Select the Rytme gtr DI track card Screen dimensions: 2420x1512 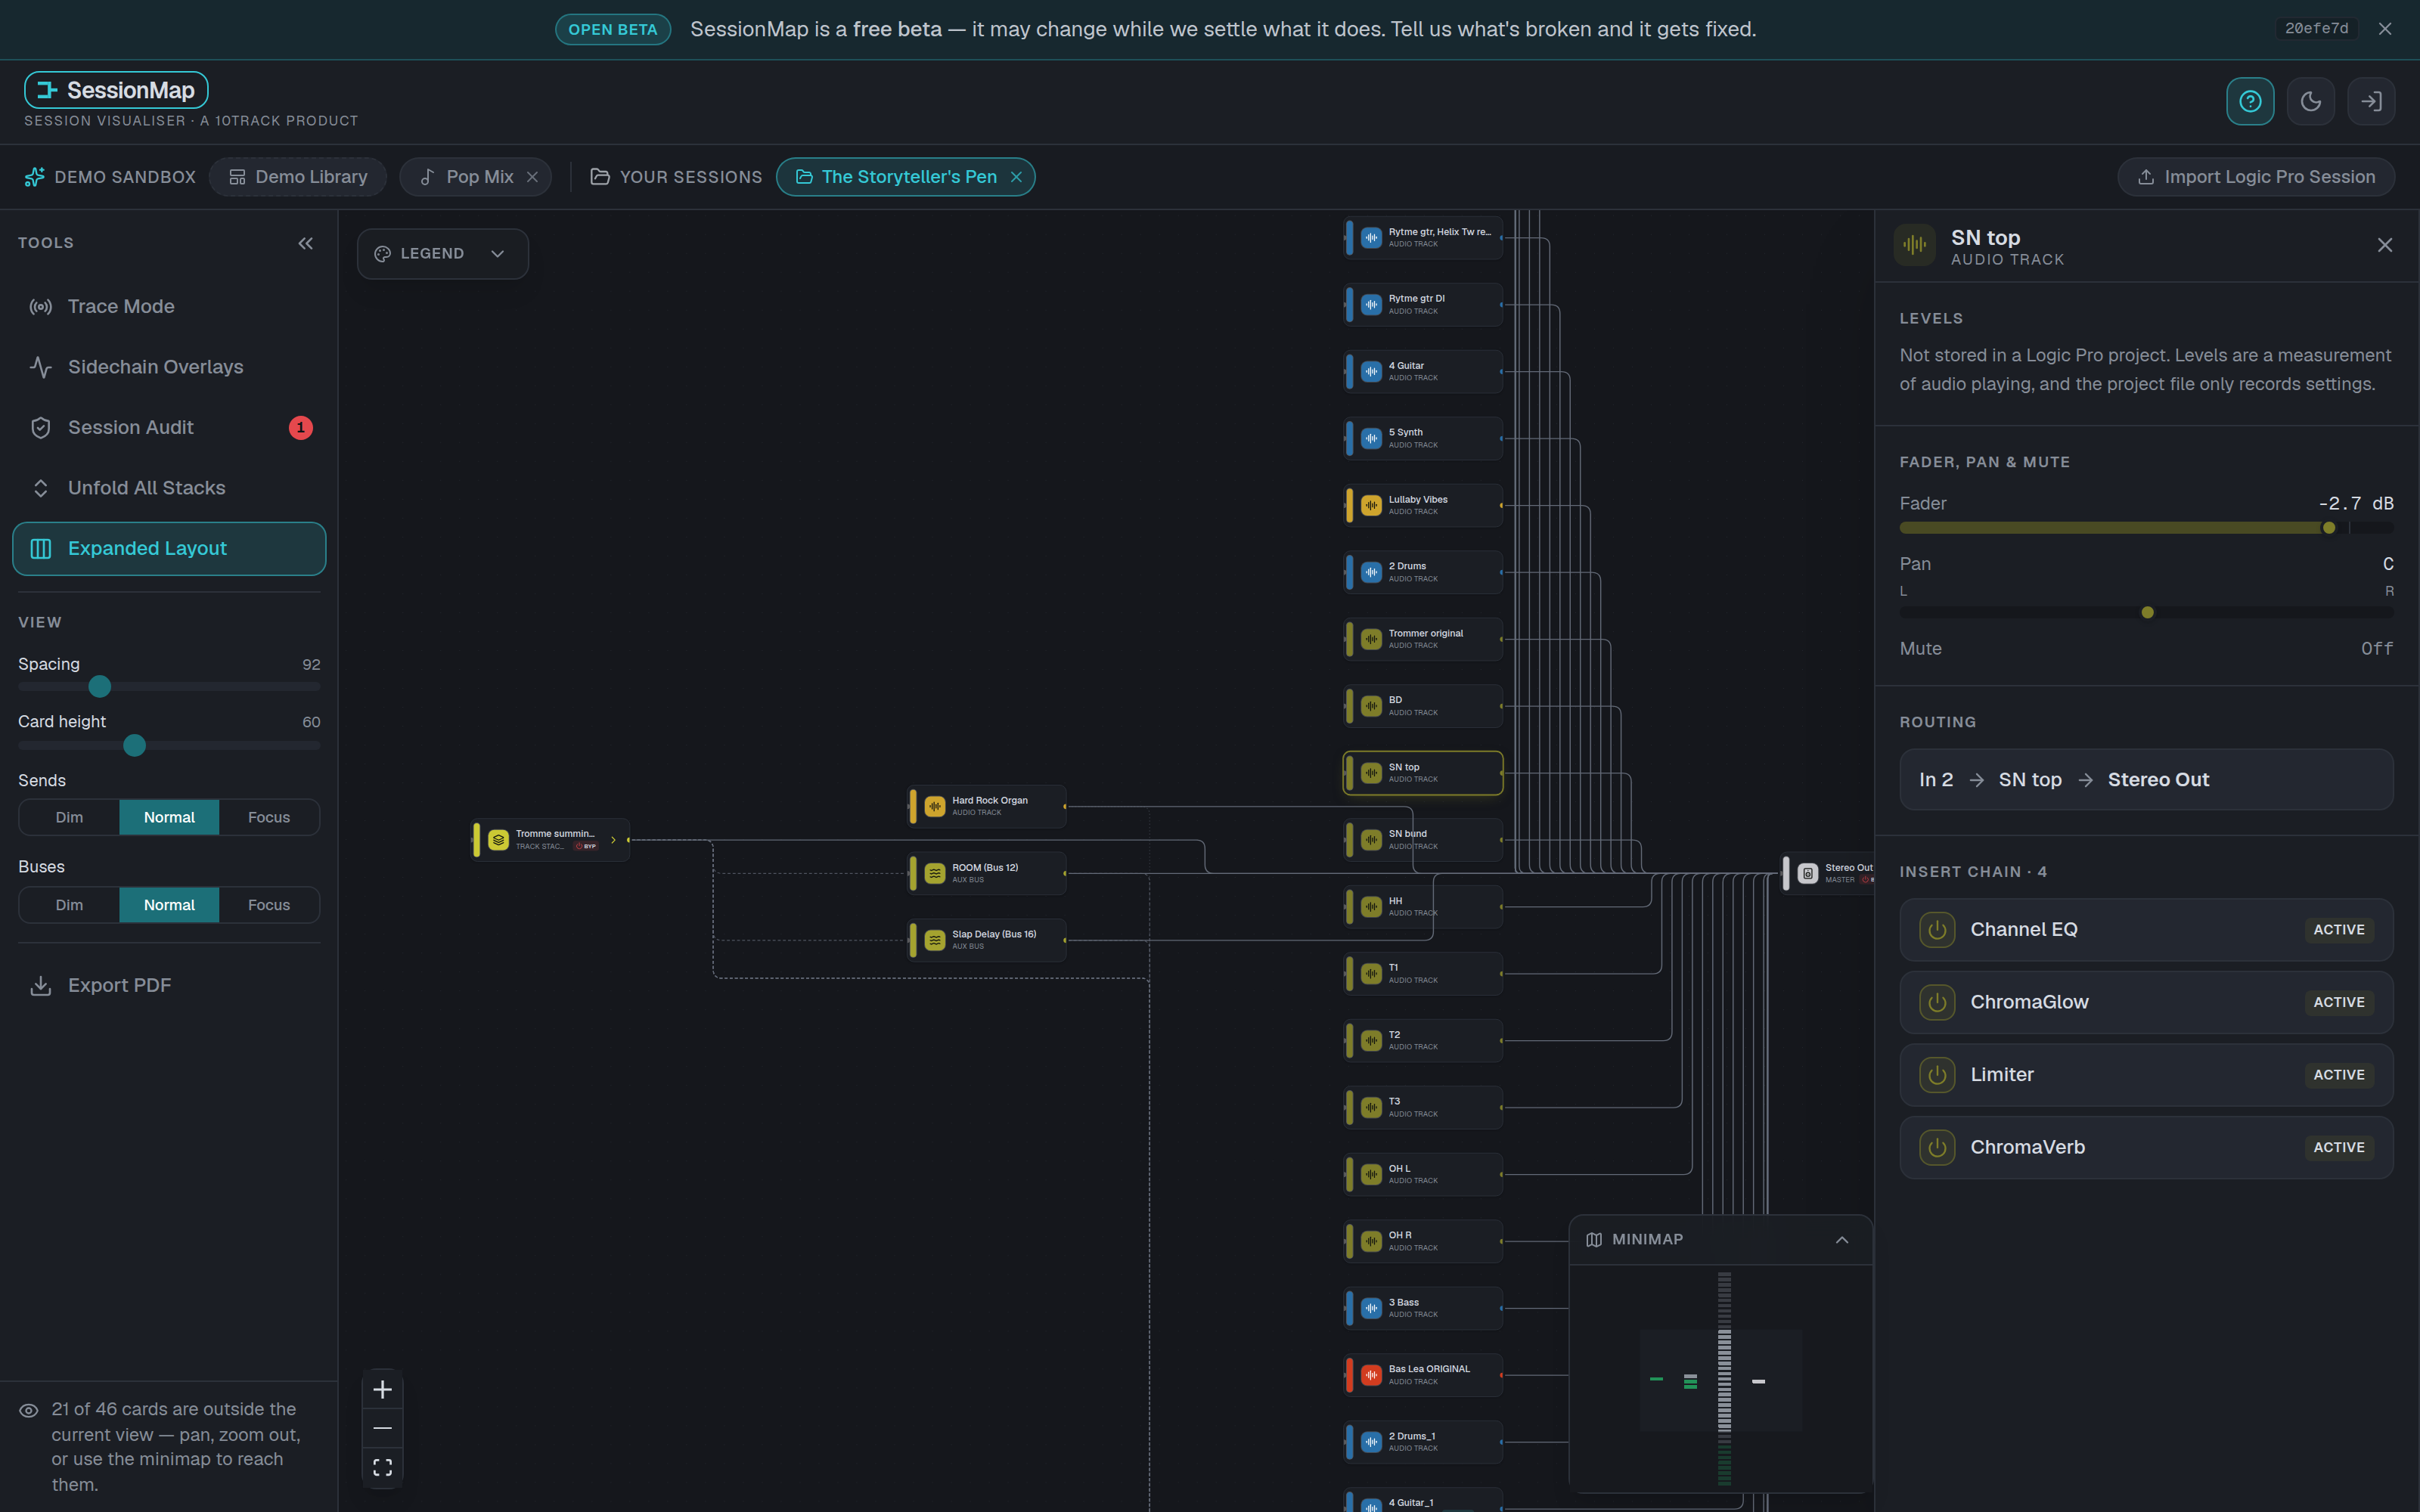(1422, 305)
